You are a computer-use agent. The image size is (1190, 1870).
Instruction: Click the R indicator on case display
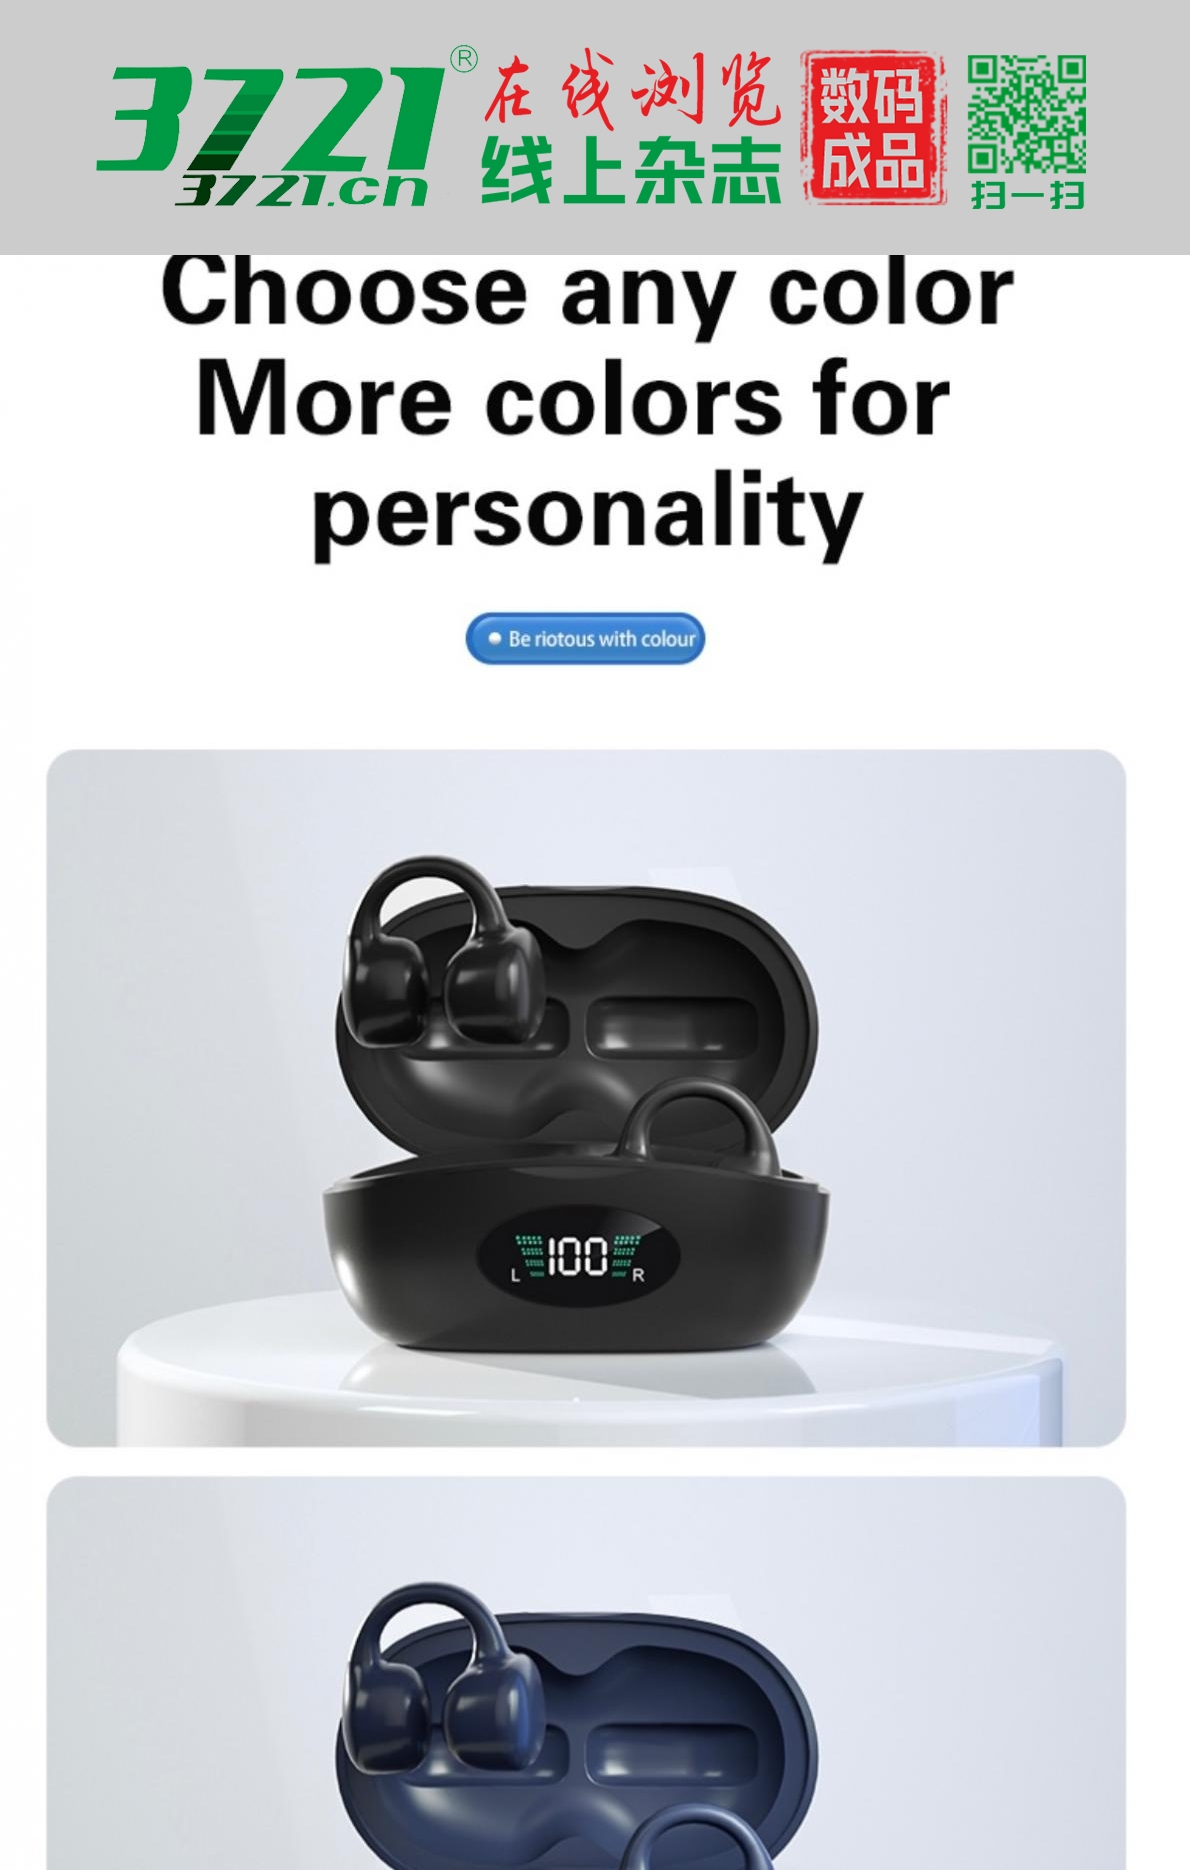[639, 1275]
